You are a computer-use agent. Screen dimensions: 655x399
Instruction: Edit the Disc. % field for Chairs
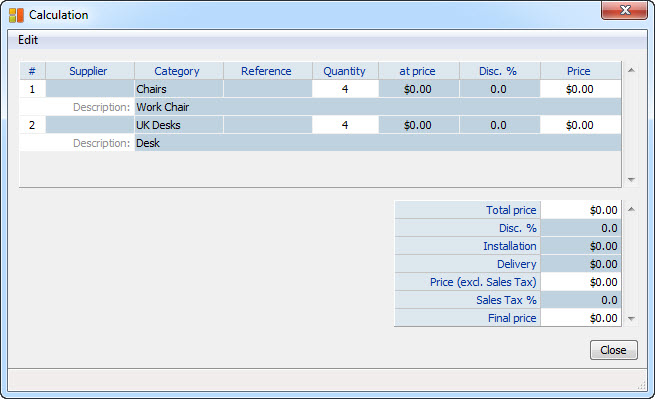pos(500,89)
